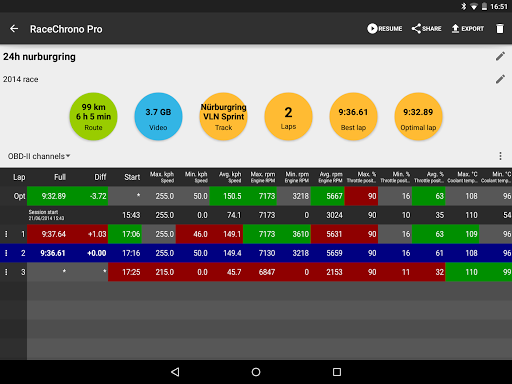Open the table overflow options menu
The width and height of the screenshot is (512, 384).
coord(500,156)
